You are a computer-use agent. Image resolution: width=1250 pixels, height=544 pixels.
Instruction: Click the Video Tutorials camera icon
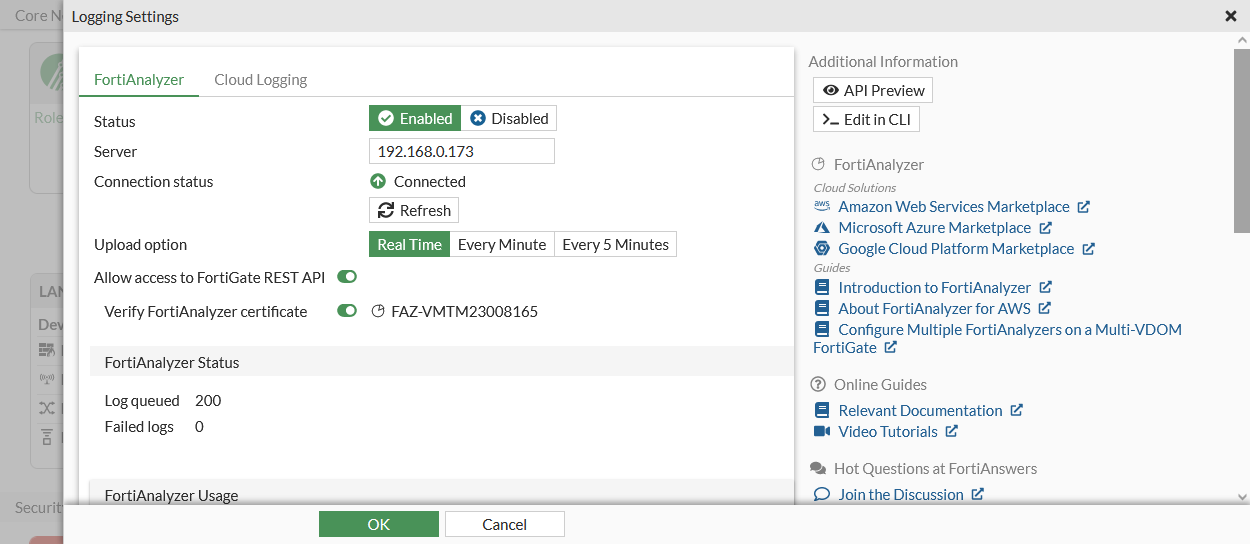pyautogui.click(x=822, y=431)
